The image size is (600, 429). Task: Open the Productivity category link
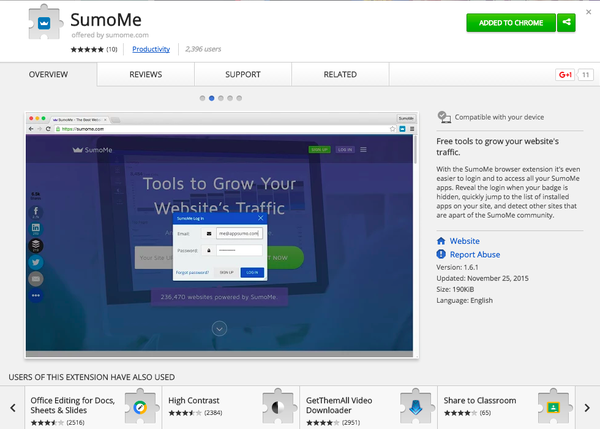(x=151, y=49)
